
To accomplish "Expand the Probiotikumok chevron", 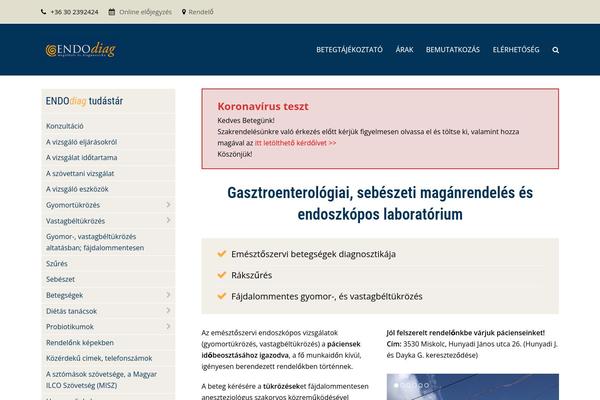I will 168,326.
